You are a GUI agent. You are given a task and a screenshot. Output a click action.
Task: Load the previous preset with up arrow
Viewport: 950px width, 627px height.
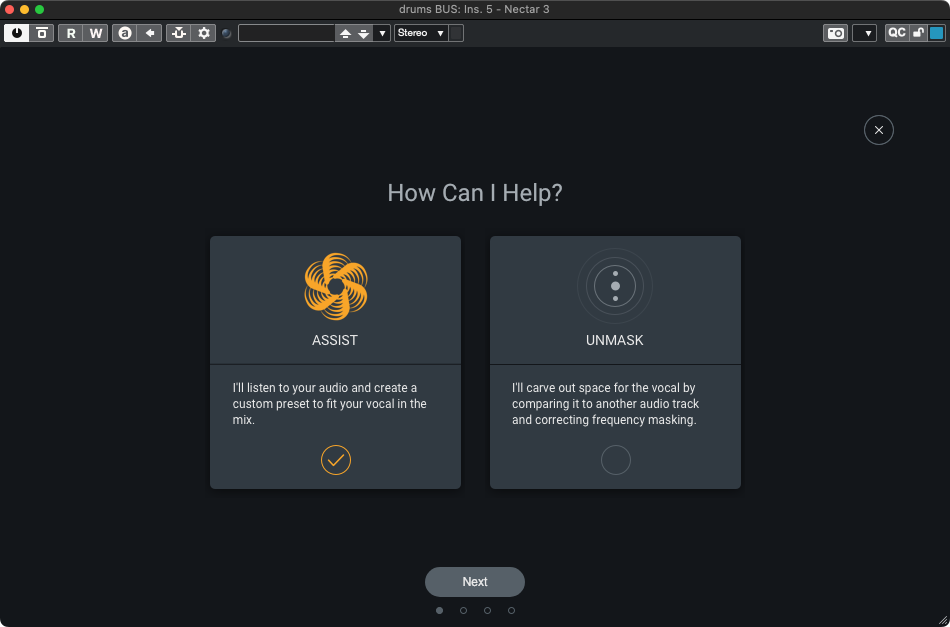(x=345, y=33)
